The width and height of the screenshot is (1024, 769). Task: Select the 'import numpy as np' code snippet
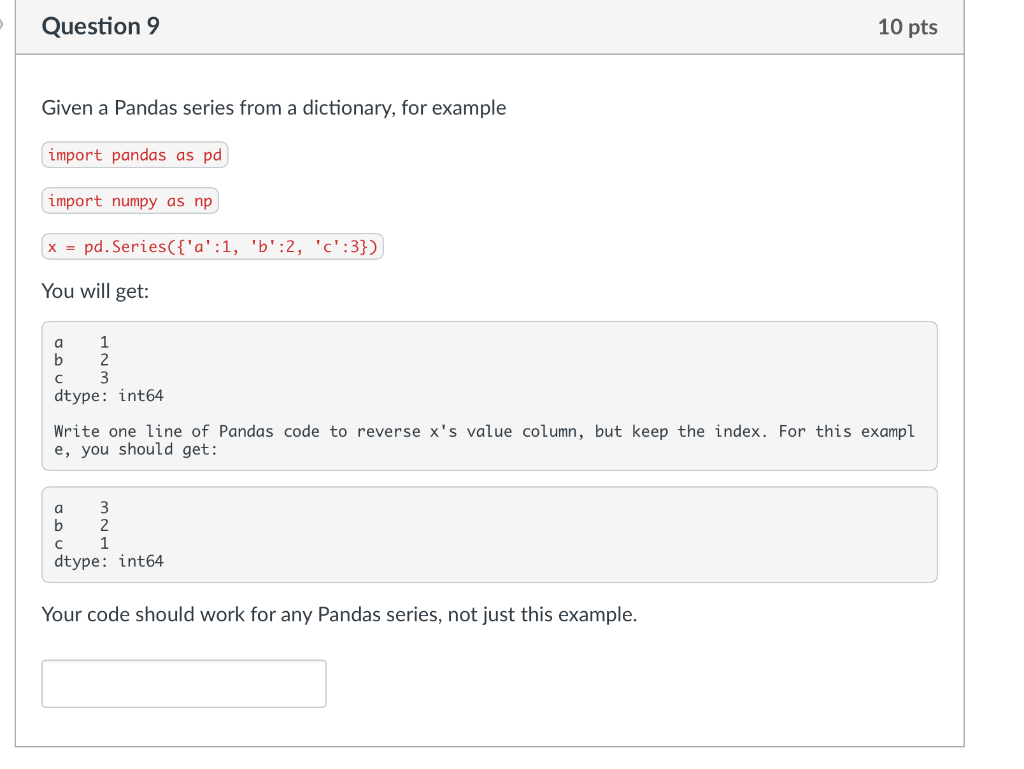point(129,200)
